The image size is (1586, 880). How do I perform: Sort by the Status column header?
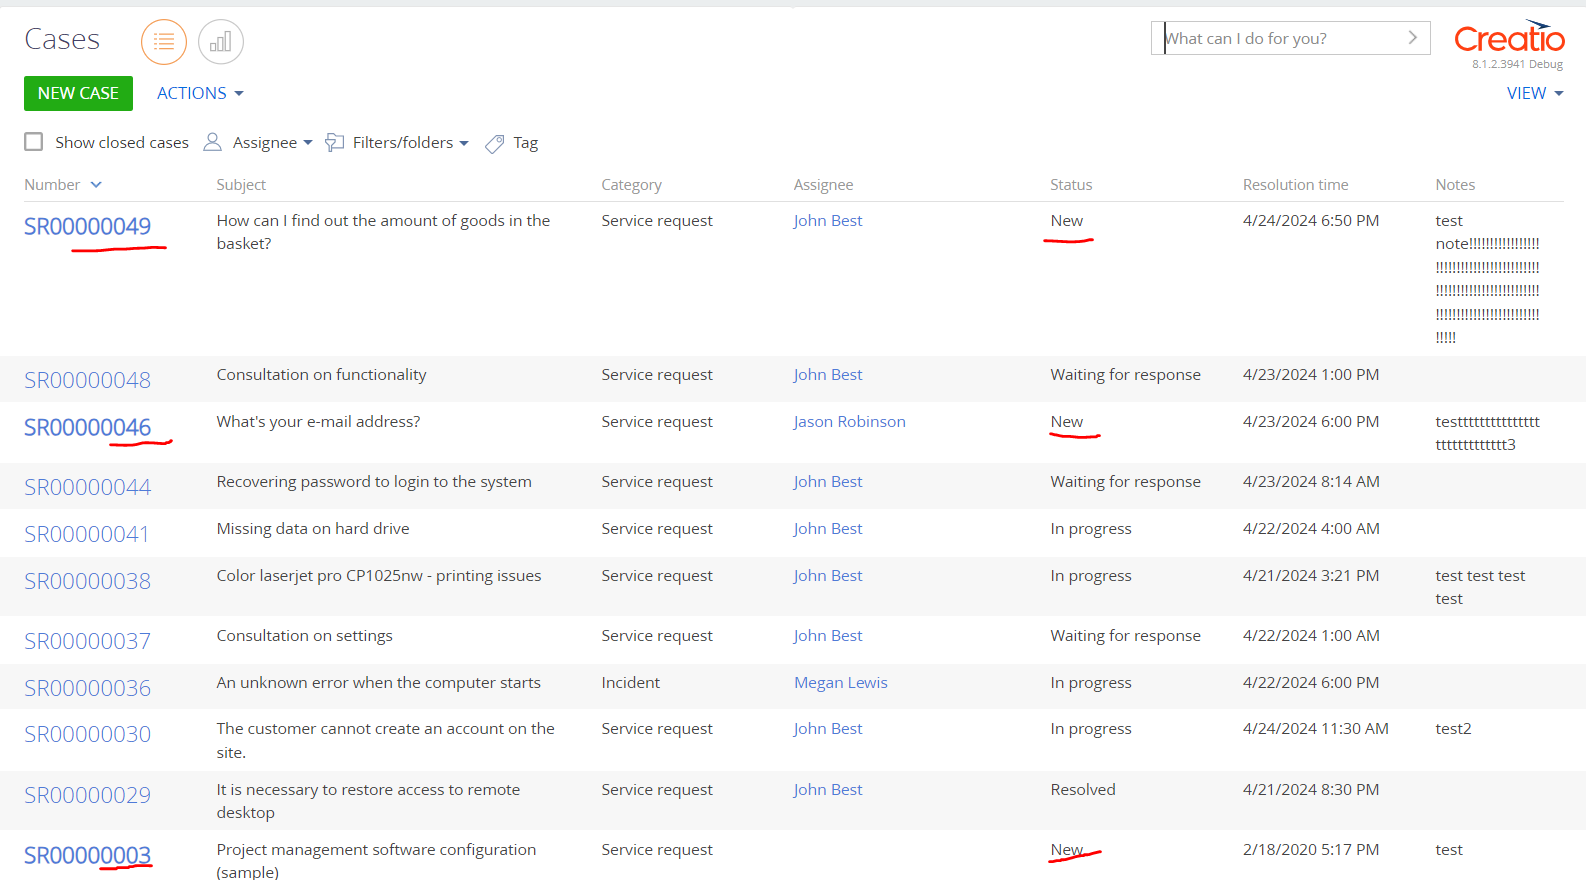1070,185
